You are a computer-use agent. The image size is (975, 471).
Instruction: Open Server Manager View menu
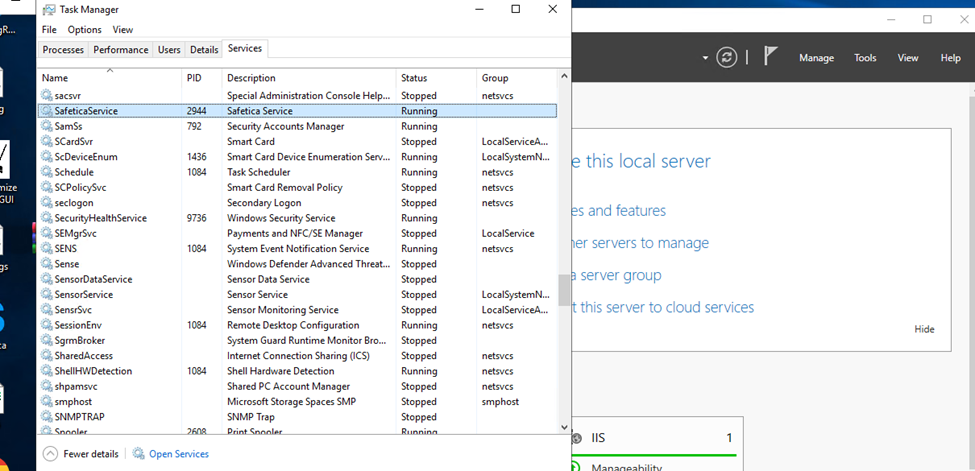coord(908,58)
